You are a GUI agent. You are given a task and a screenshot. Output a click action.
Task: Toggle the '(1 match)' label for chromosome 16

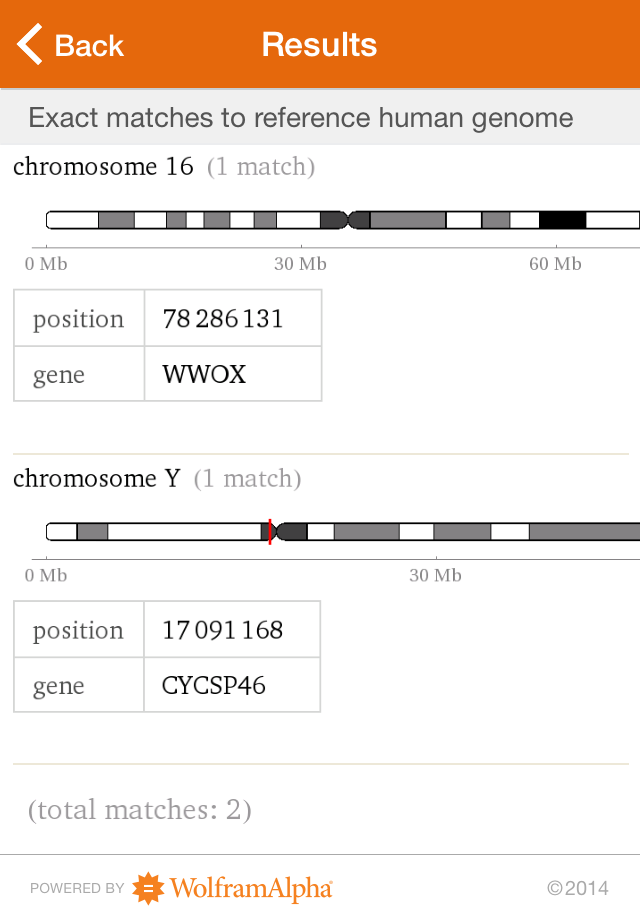click(x=260, y=167)
